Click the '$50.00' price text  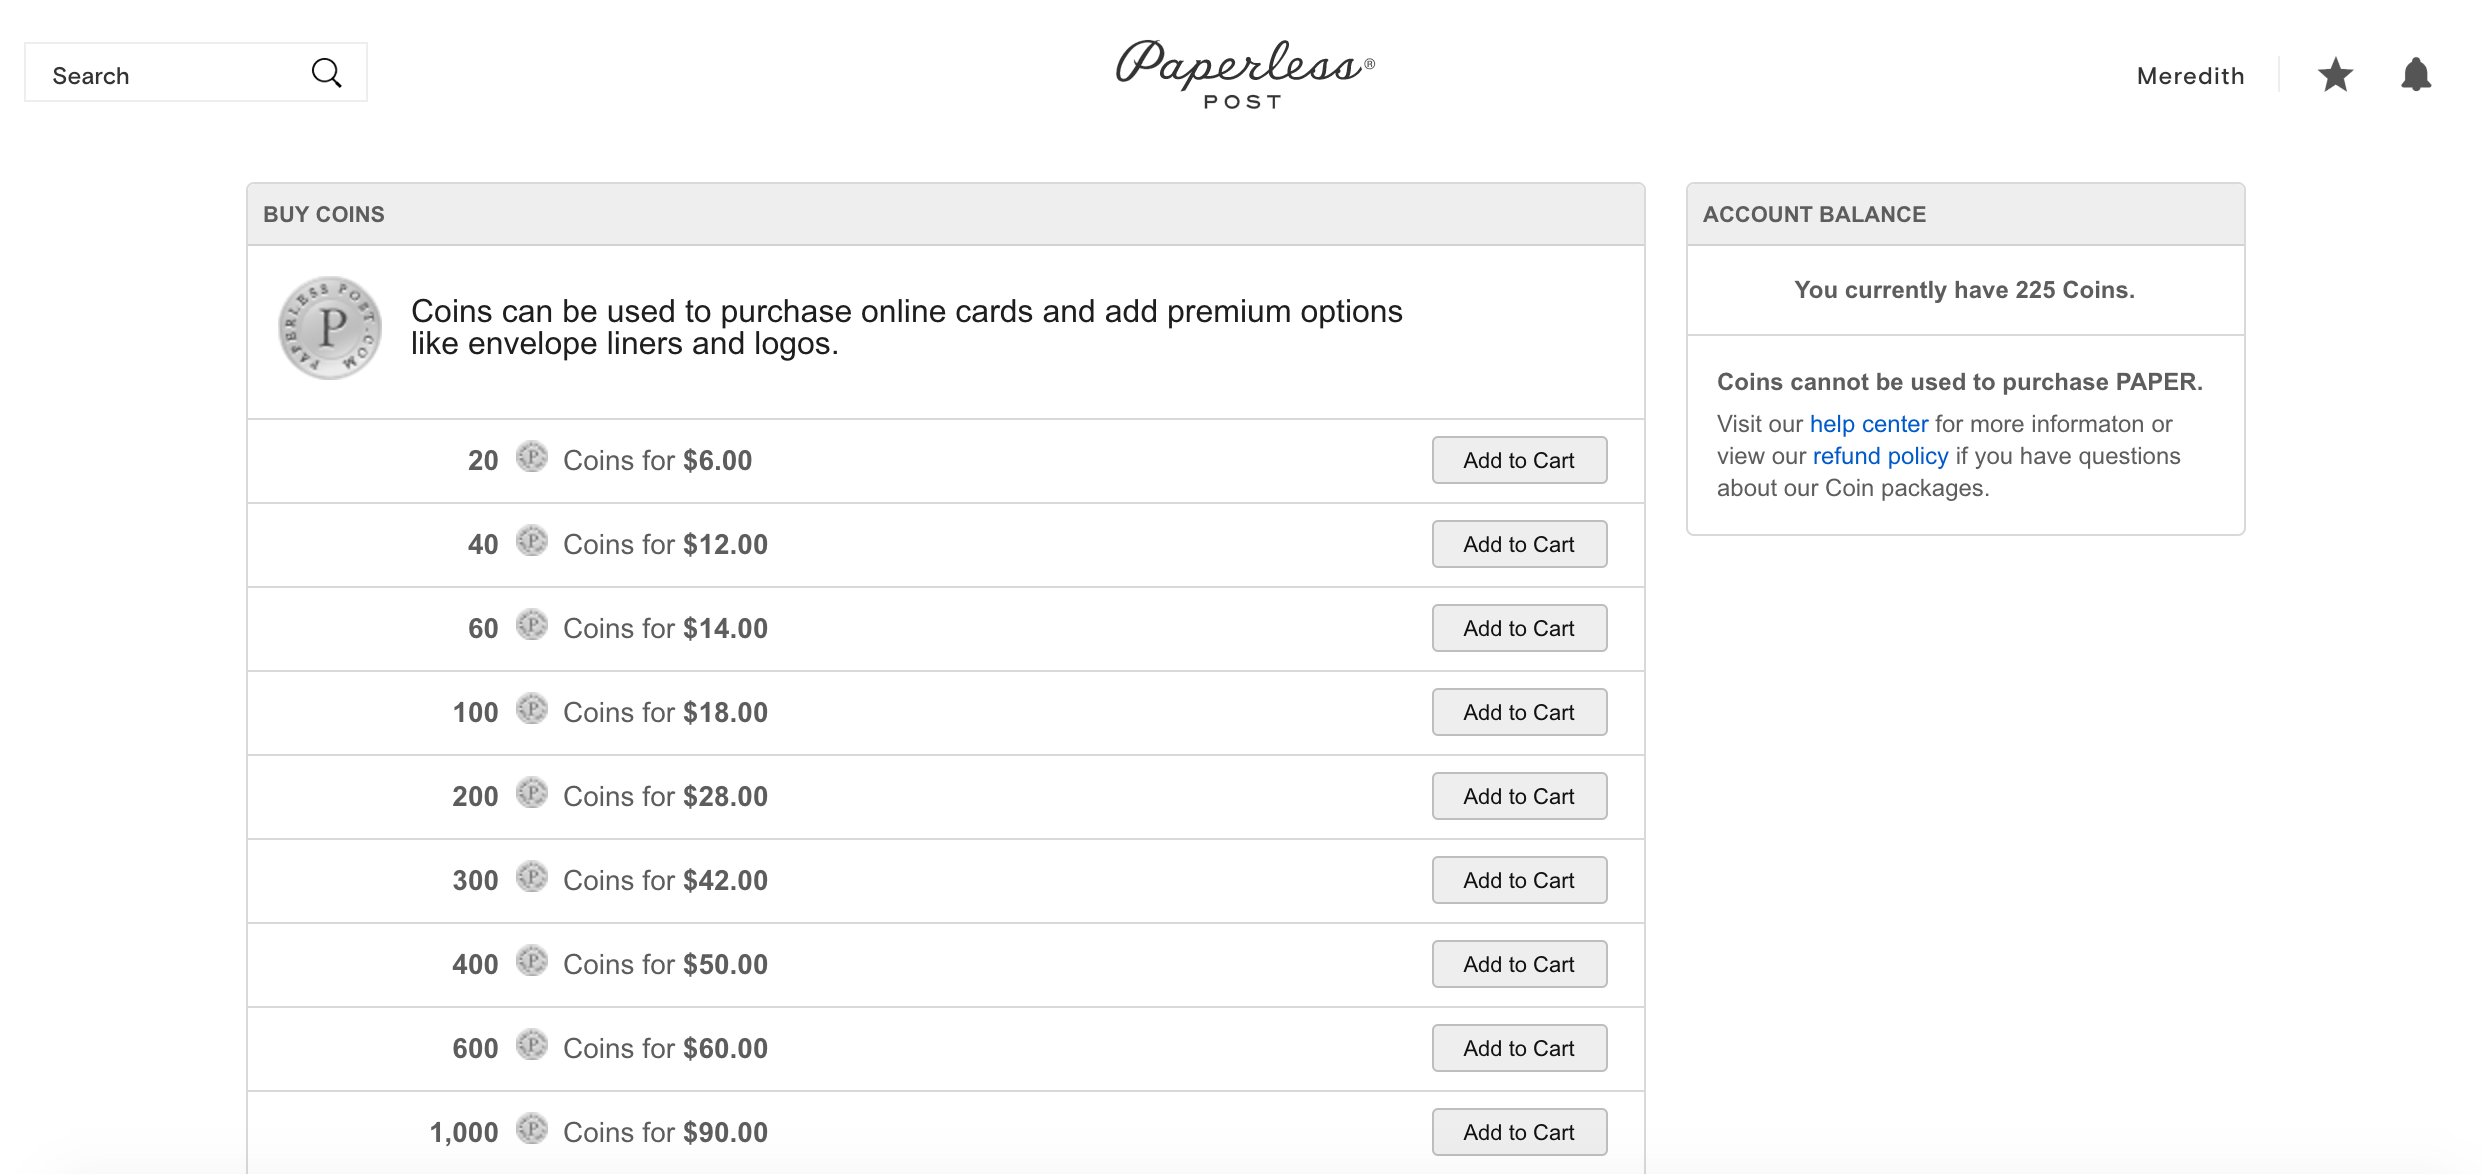725,964
